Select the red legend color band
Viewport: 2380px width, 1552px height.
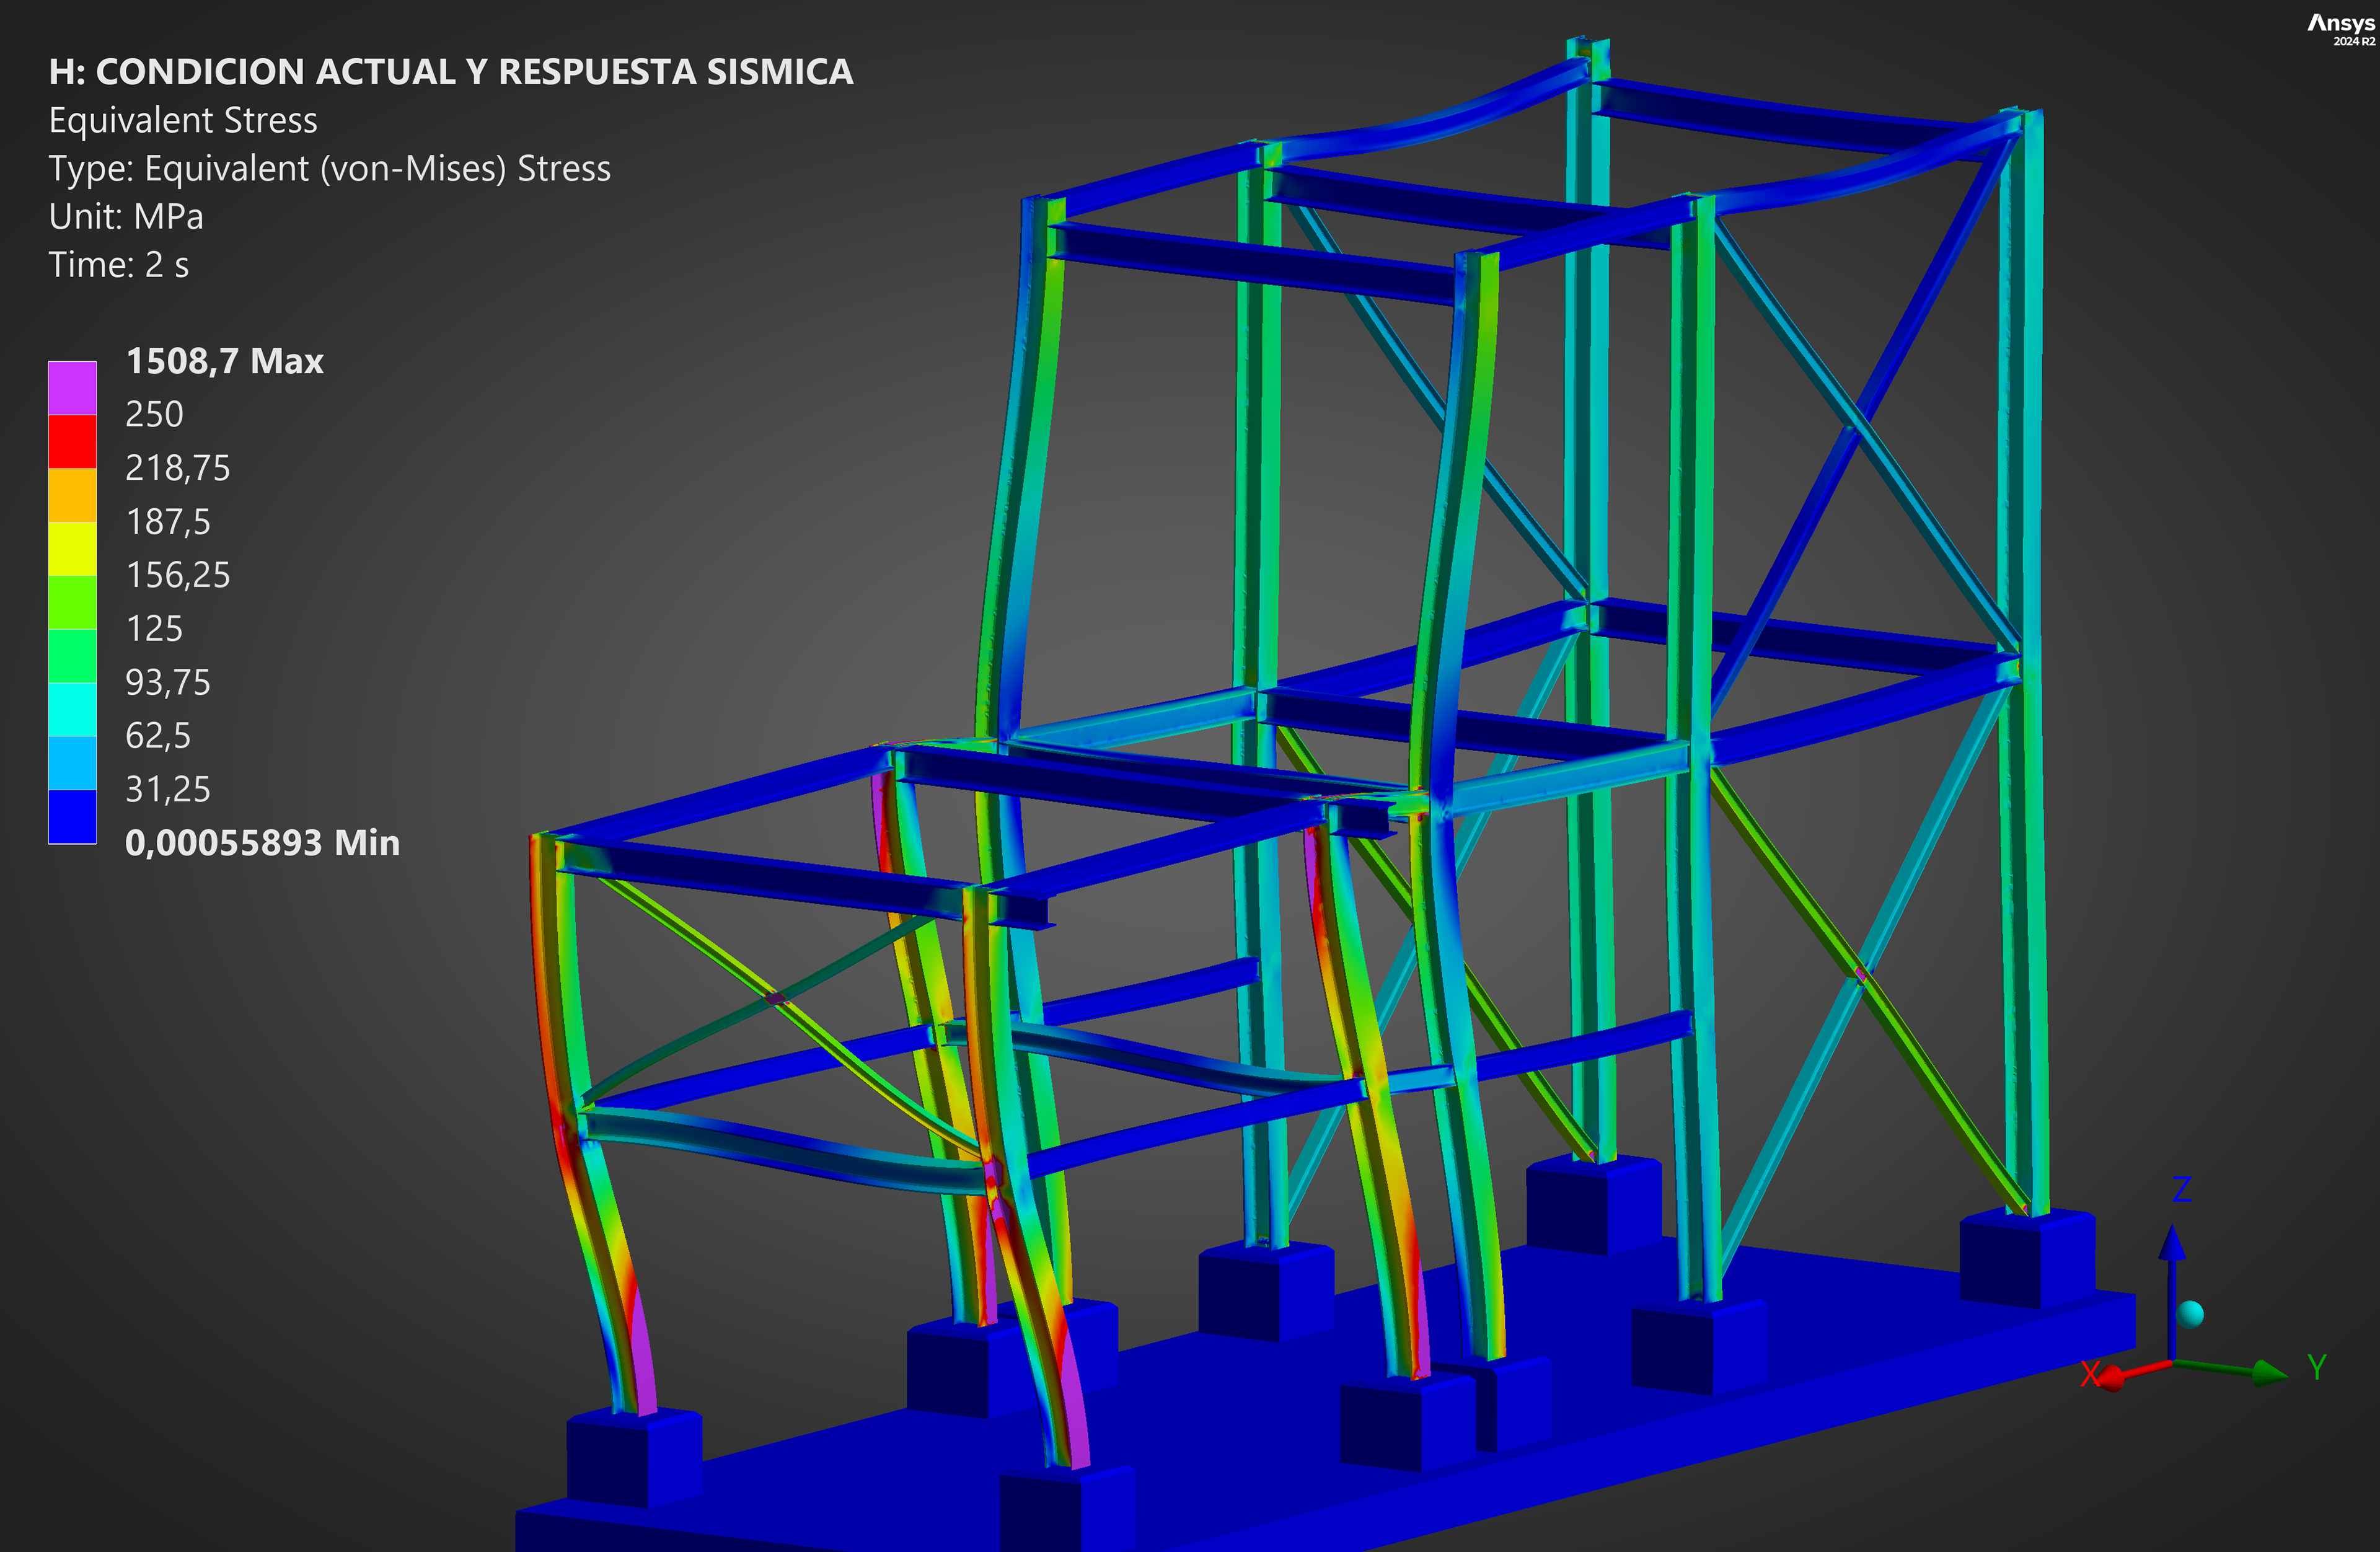tap(72, 441)
